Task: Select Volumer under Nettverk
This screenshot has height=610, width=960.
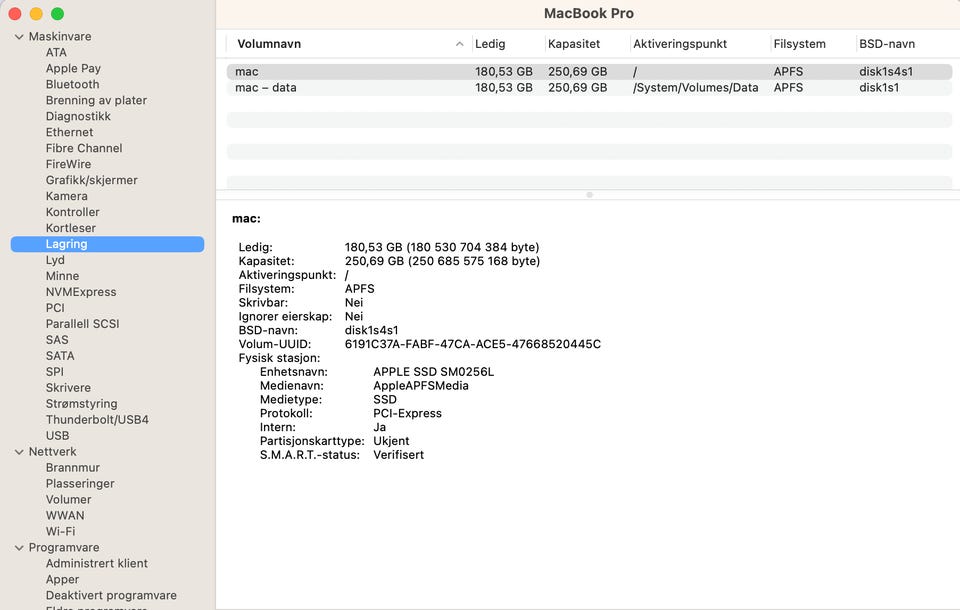Action: 68,500
